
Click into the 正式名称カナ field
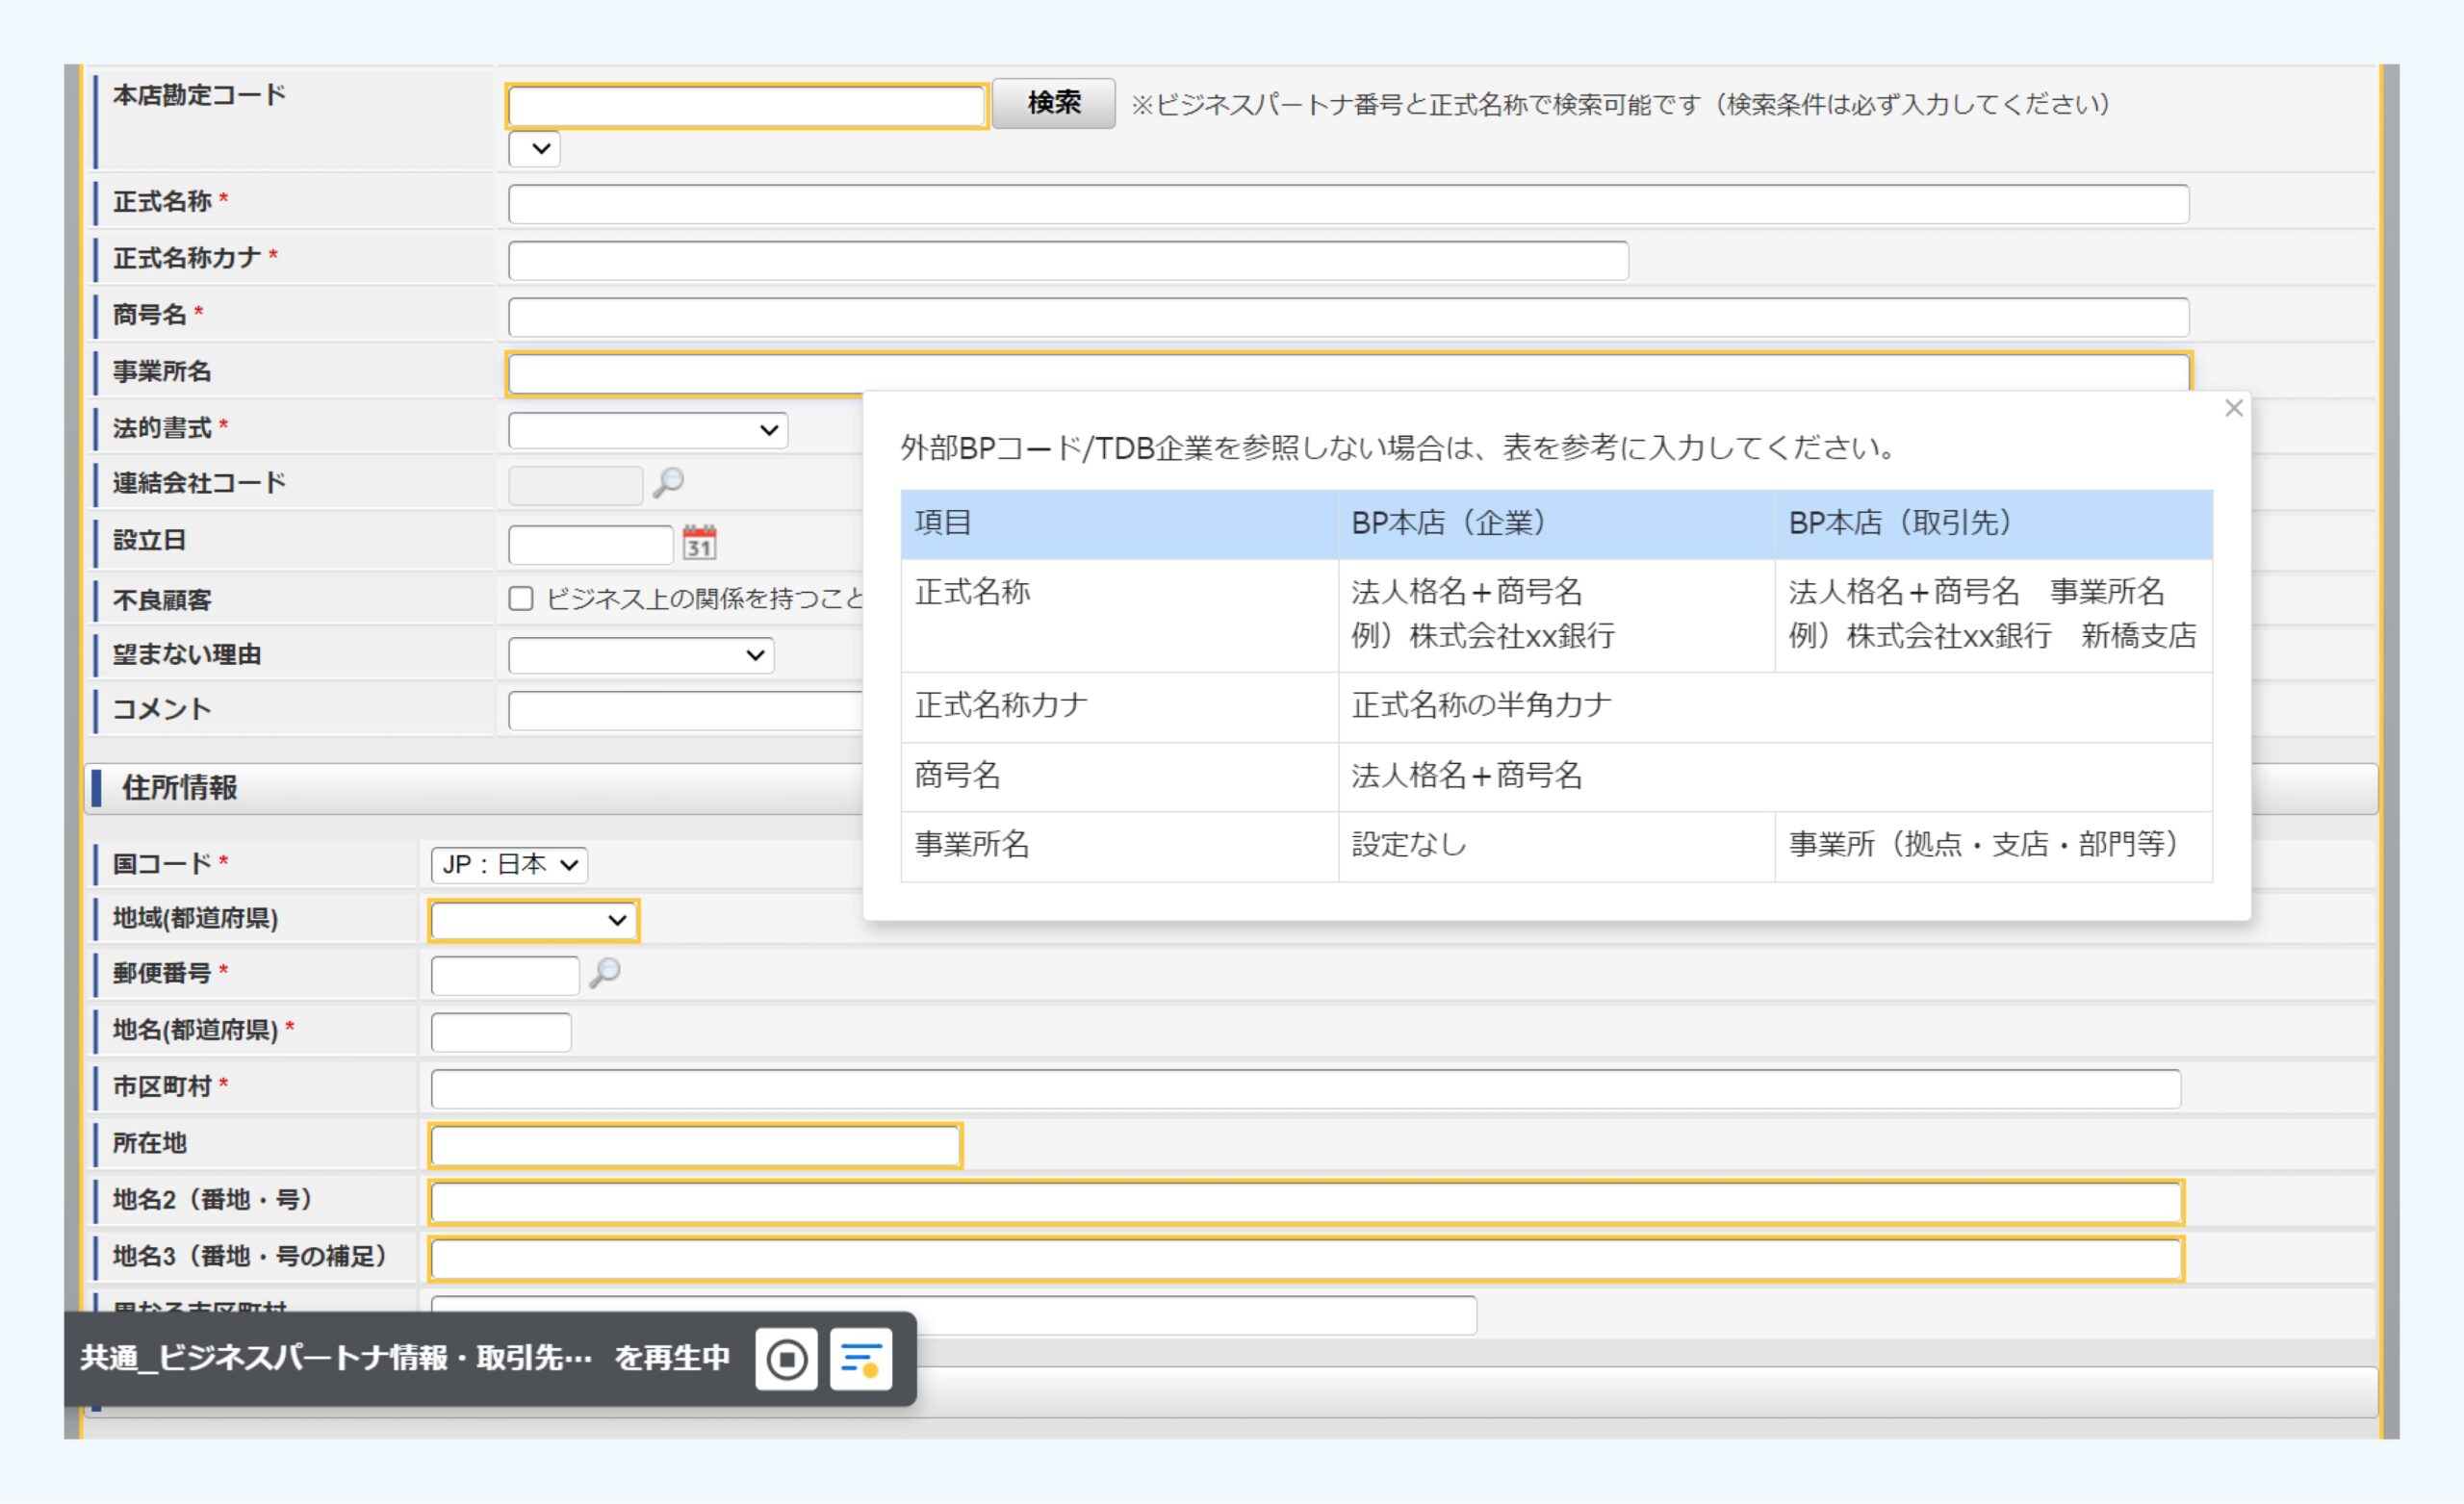pyautogui.click(x=1067, y=261)
